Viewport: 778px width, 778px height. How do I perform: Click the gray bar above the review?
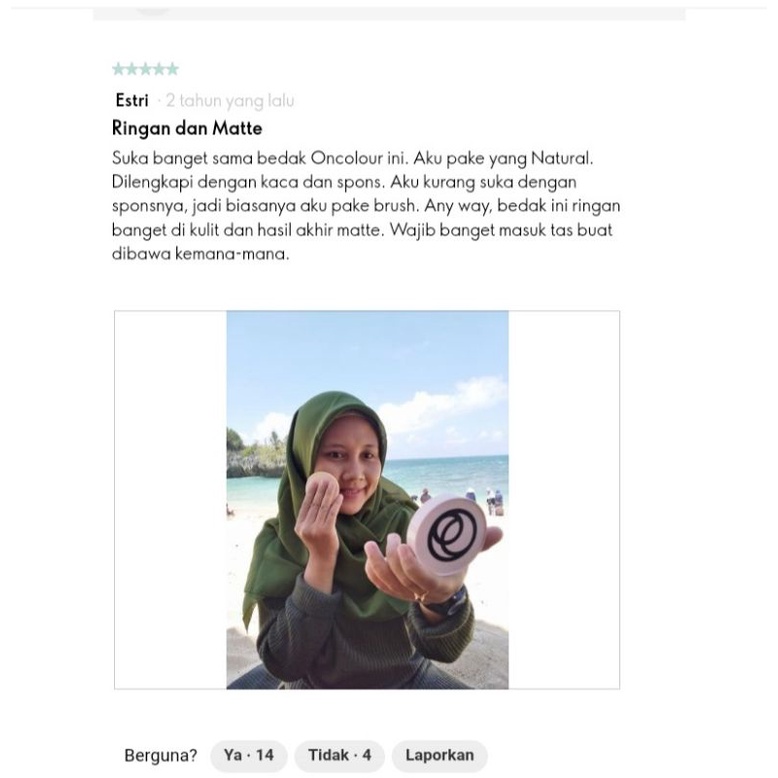389,14
